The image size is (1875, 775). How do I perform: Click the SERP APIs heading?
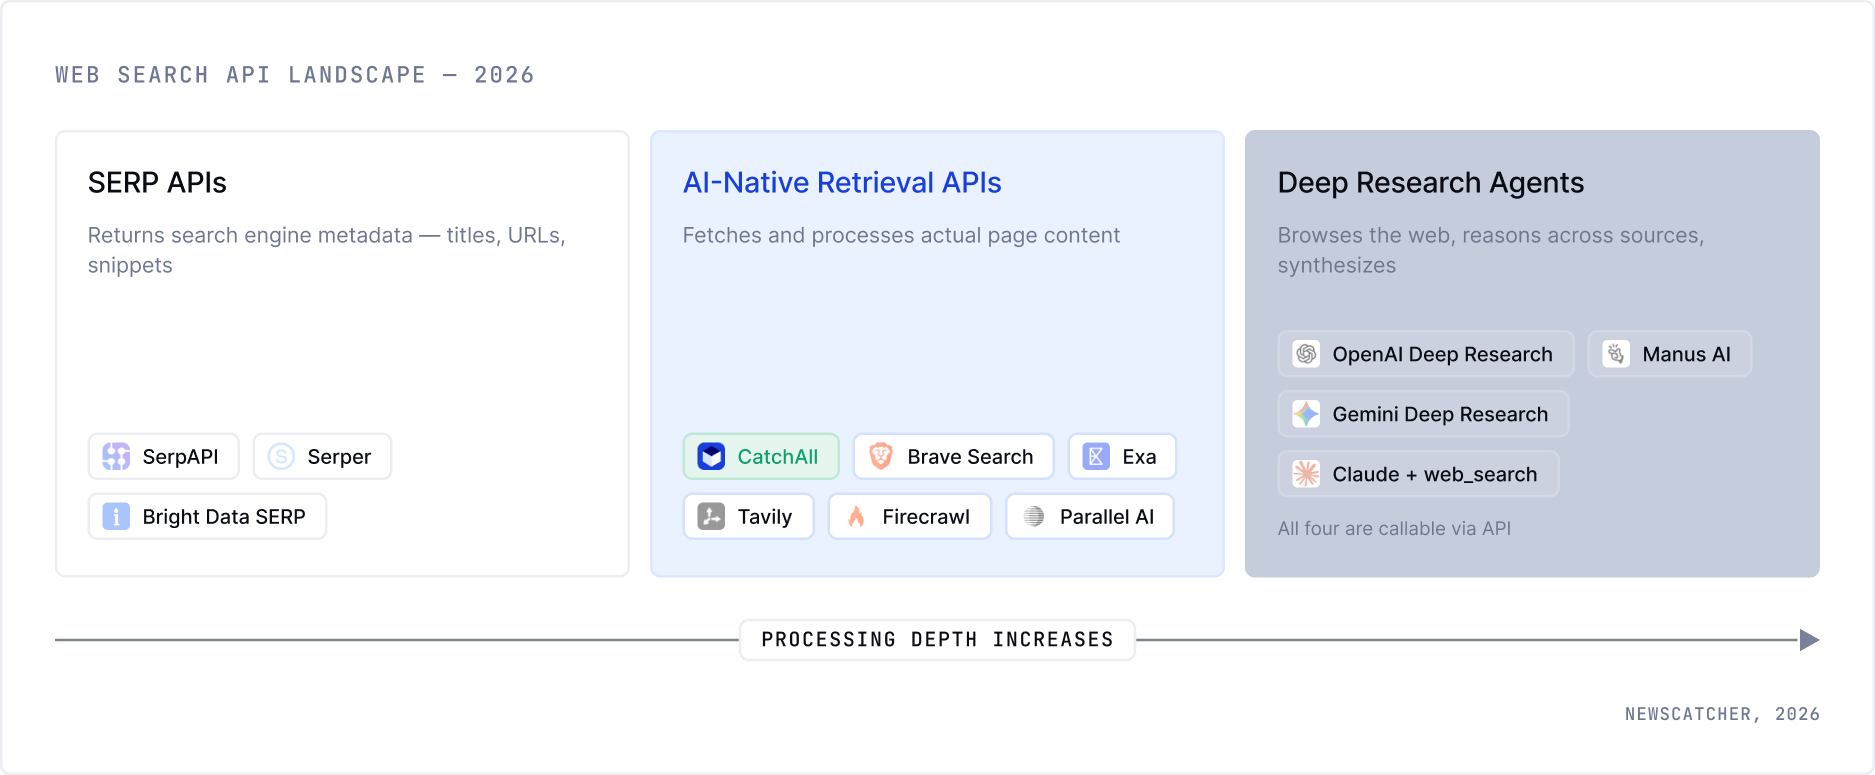click(x=157, y=183)
